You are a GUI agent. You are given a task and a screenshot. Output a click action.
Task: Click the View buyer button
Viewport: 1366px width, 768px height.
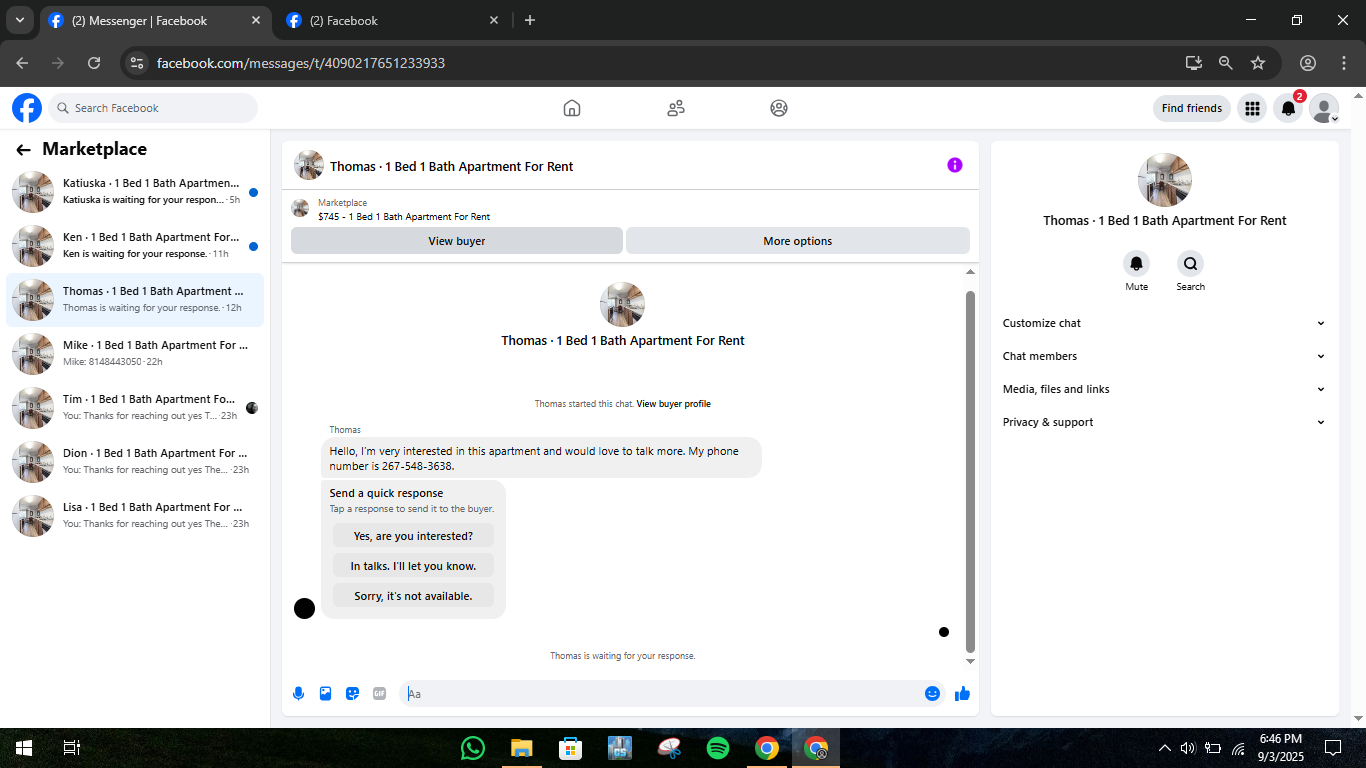click(457, 241)
